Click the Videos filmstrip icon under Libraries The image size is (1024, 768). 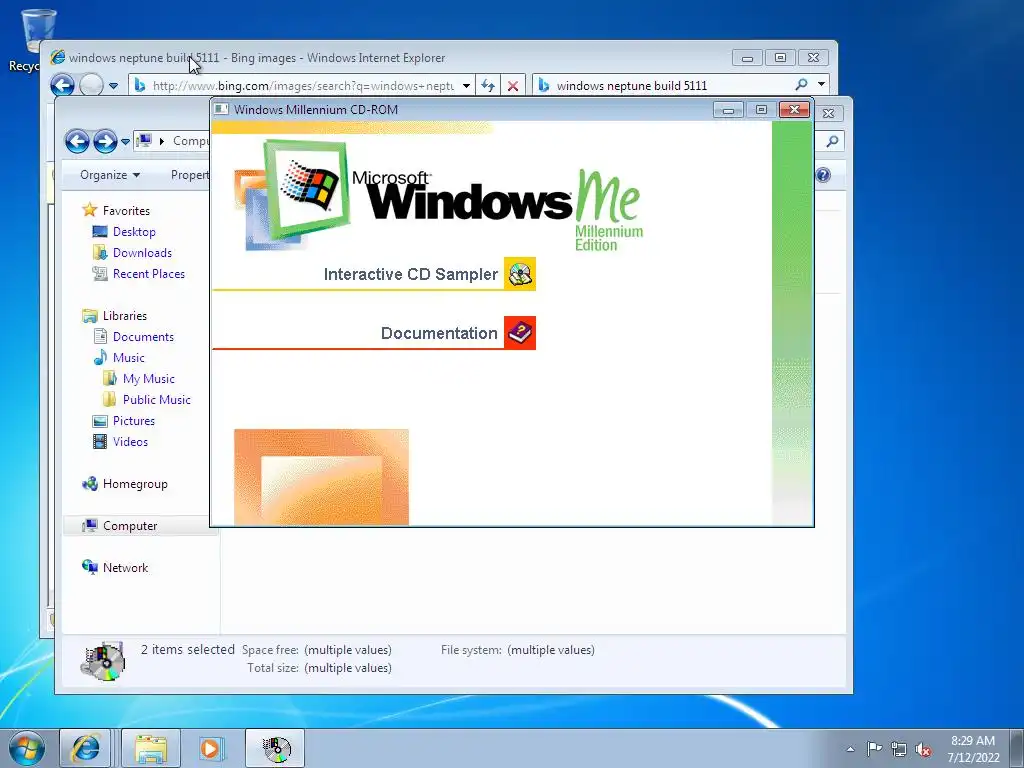[x=100, y=441]
